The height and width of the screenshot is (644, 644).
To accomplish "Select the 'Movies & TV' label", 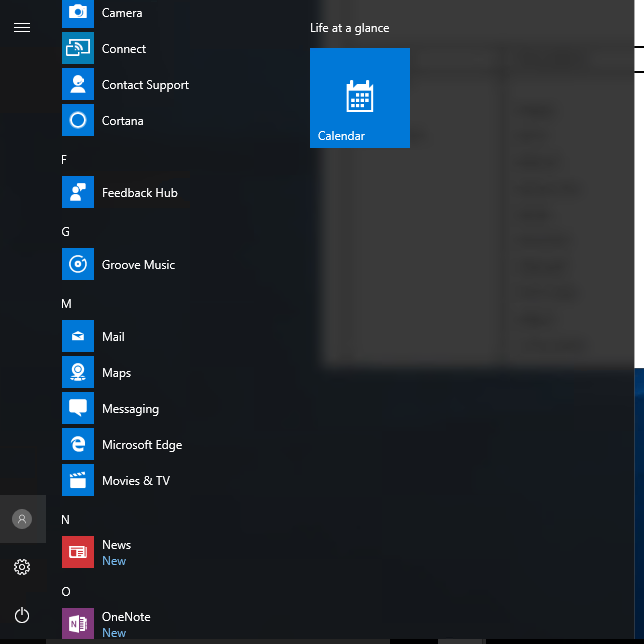I will pyautogui.click(x=136, y=481).
